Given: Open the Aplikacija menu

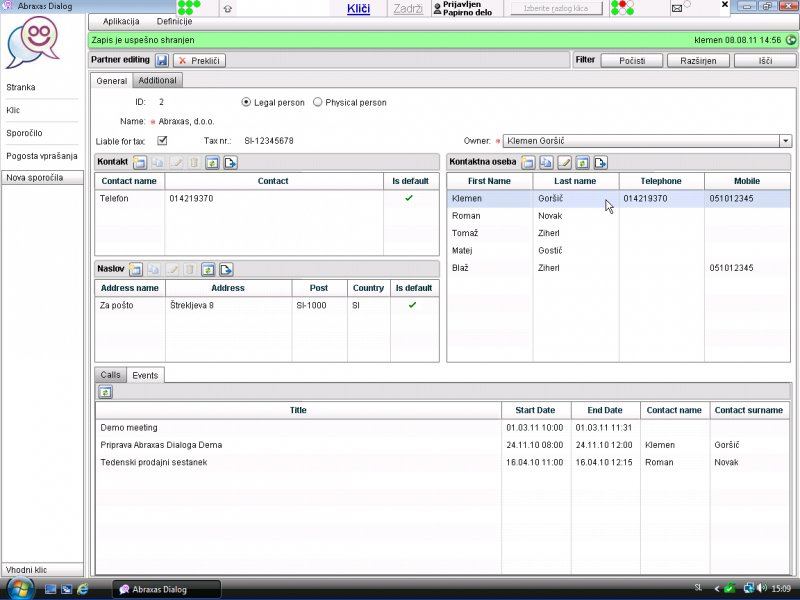Looking at the screenshot, I should [x=121, y=21].
